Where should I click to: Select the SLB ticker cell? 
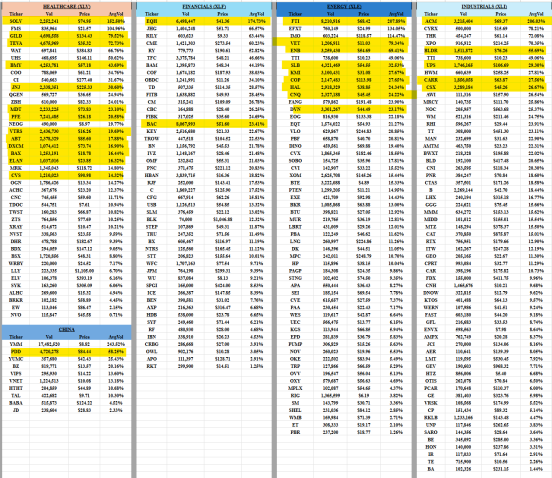[295, 65]
